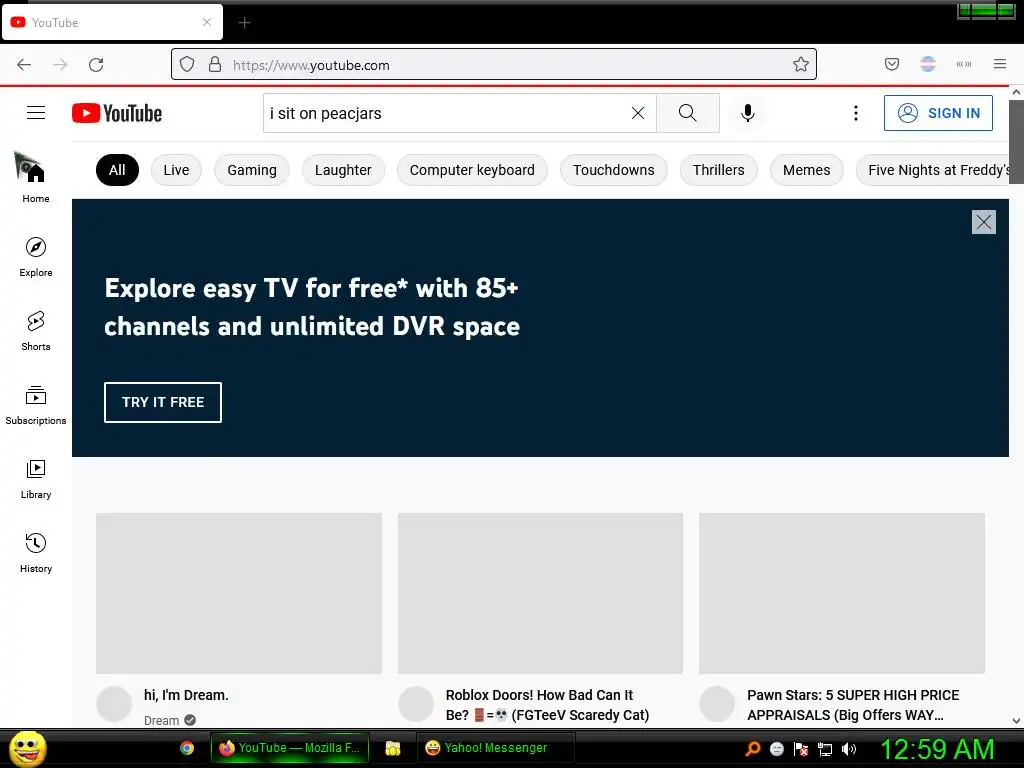1024x768 pixels.
Task: Open the Dream channel name link
Action: click(x=161, y=720)
